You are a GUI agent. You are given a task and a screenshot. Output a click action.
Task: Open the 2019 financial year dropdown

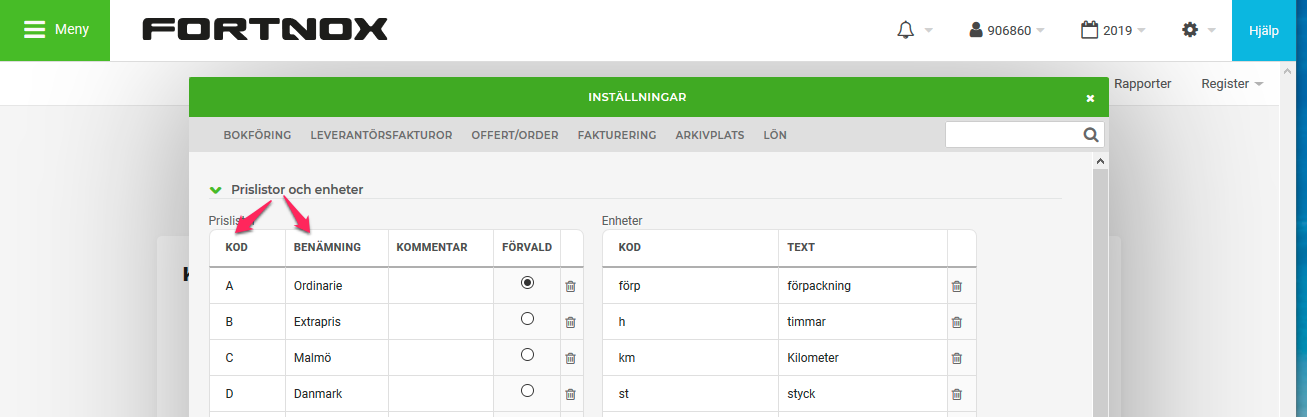click(1113, 30)
